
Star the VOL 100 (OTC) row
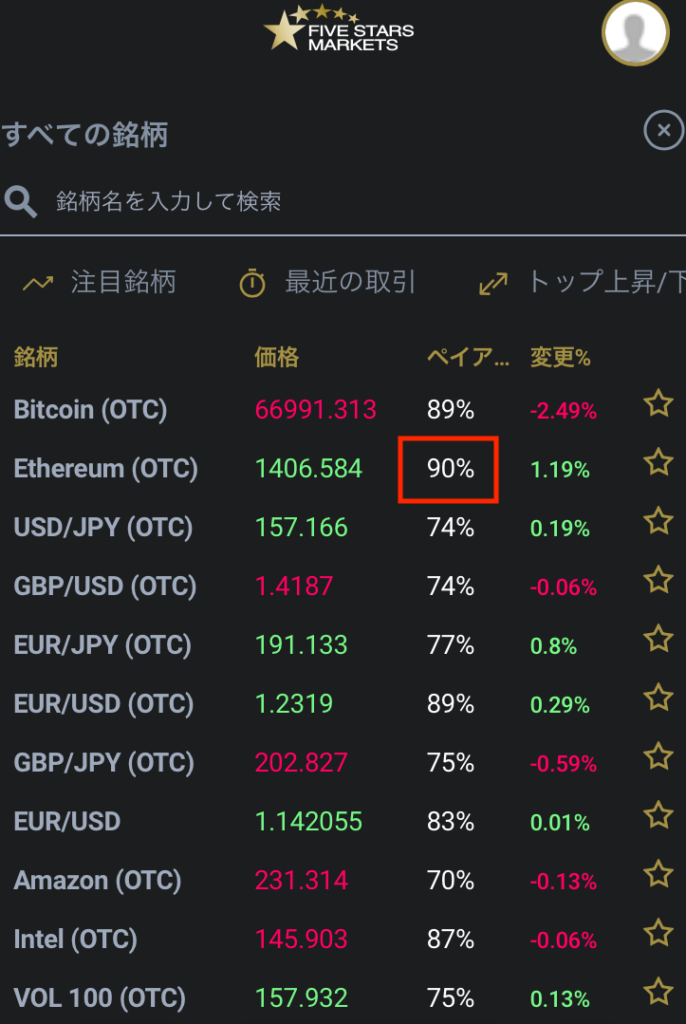pyautogui.click(x=659, y=991)
